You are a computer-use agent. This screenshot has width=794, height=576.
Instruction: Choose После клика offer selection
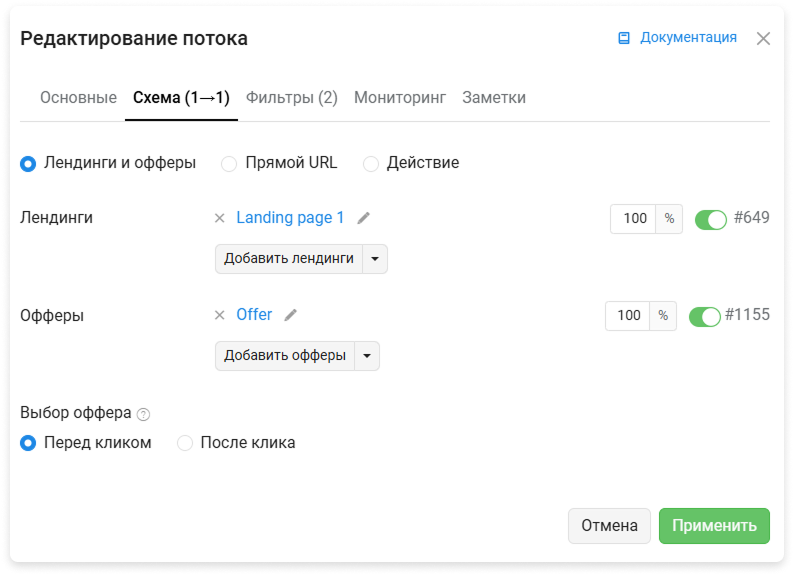tap(185, 443)
